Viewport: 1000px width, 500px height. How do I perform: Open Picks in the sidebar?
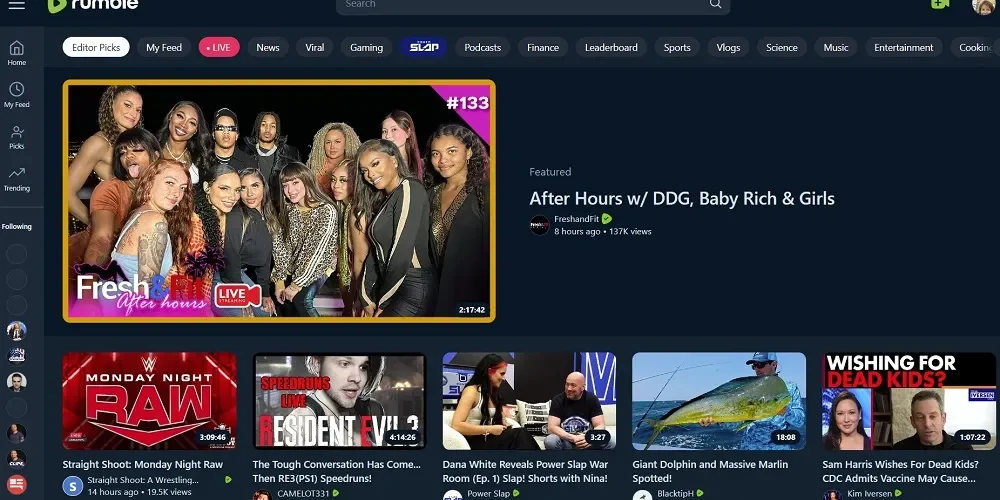(17, 137)
